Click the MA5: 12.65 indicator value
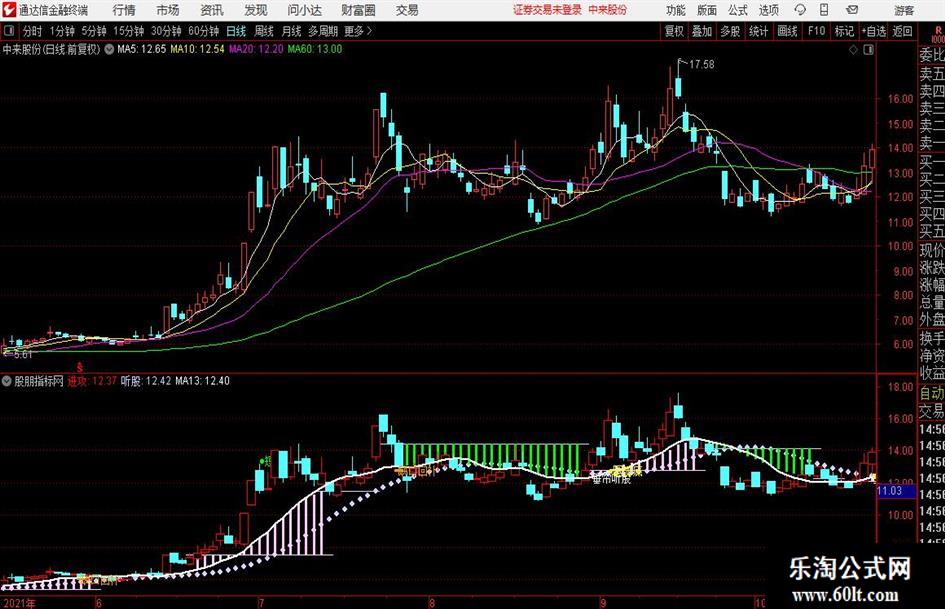 tap(142, 49)
